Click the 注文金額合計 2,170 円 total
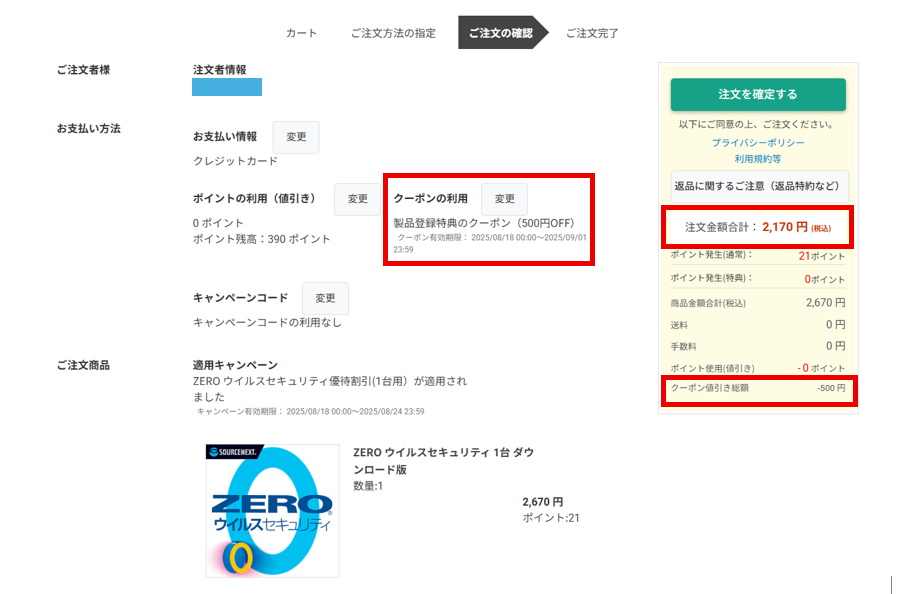Viewport: 906px width, 594px height. pyautogui.click(x=758, y=228)
